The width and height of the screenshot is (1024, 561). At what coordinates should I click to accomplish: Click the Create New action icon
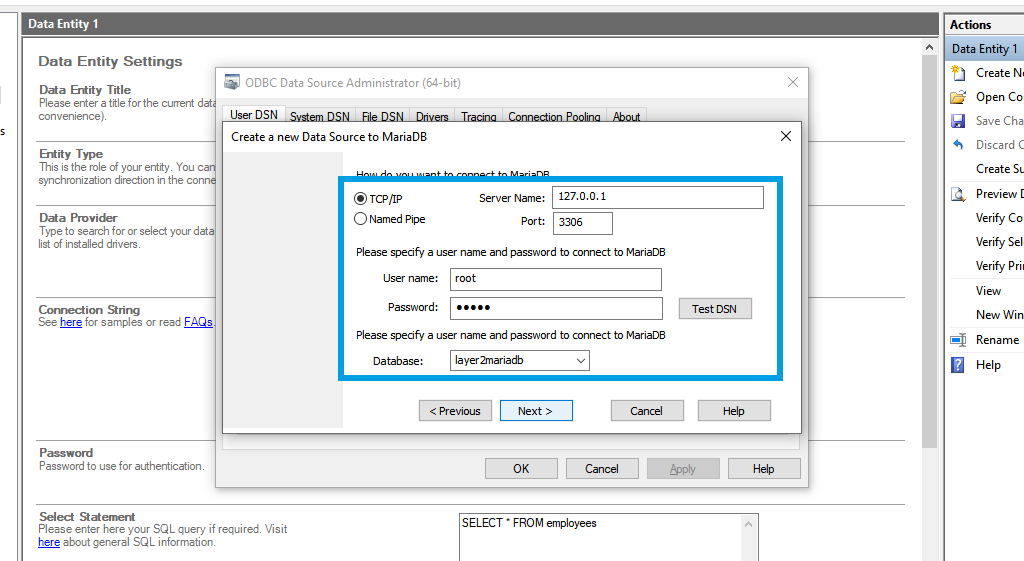click(958, 73)
